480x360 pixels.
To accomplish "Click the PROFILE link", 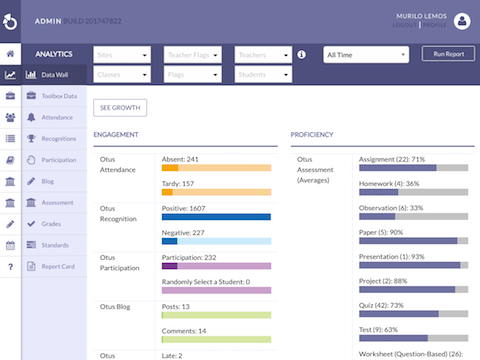I will 434,25.
